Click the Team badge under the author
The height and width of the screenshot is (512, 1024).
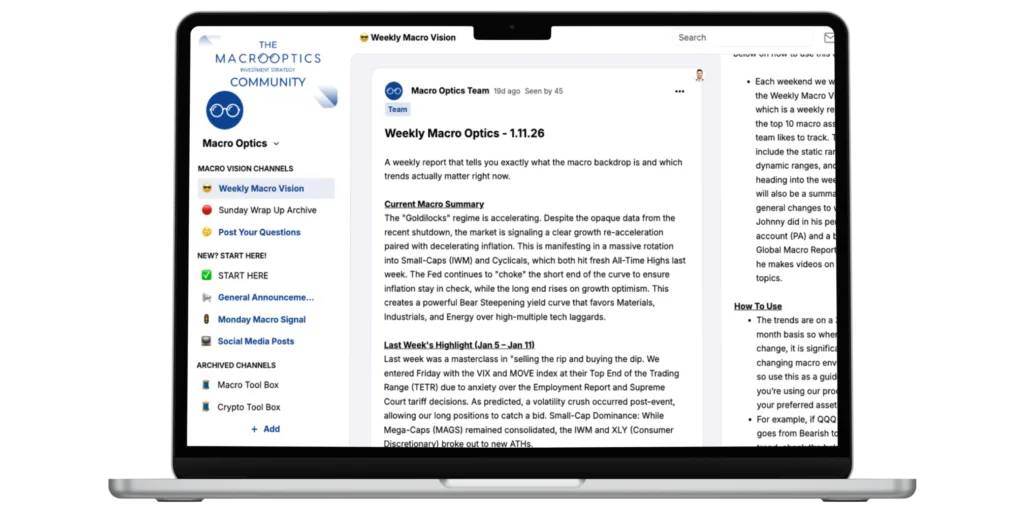coord(397,110)
